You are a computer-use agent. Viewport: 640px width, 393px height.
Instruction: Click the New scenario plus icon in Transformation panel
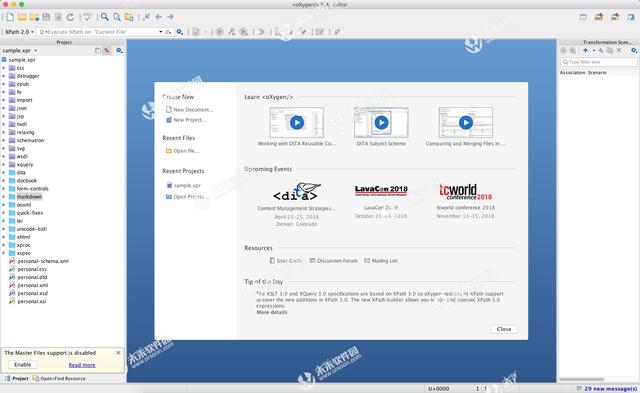tap(585, 50)
